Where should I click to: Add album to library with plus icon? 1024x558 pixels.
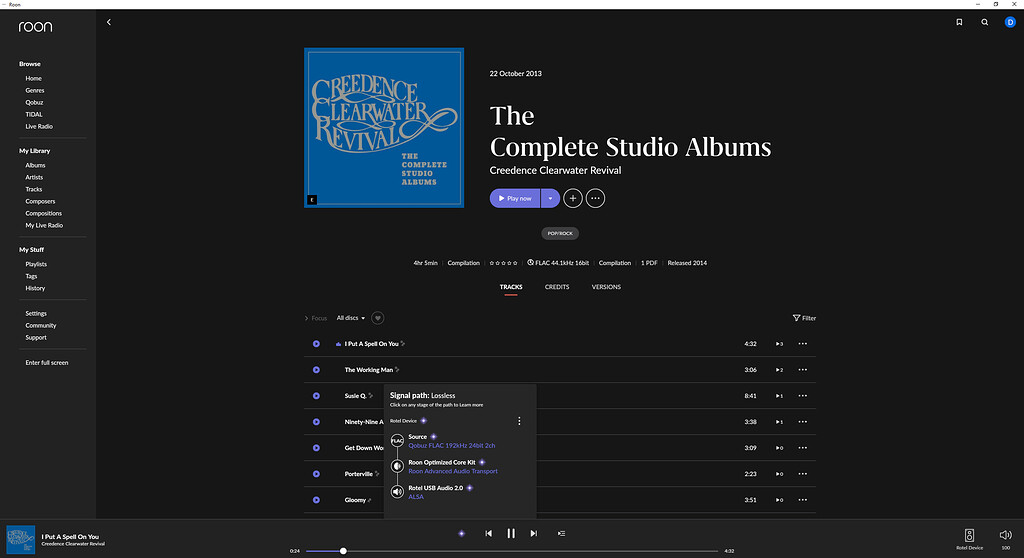pyautogui.click(x=573, y=198)
